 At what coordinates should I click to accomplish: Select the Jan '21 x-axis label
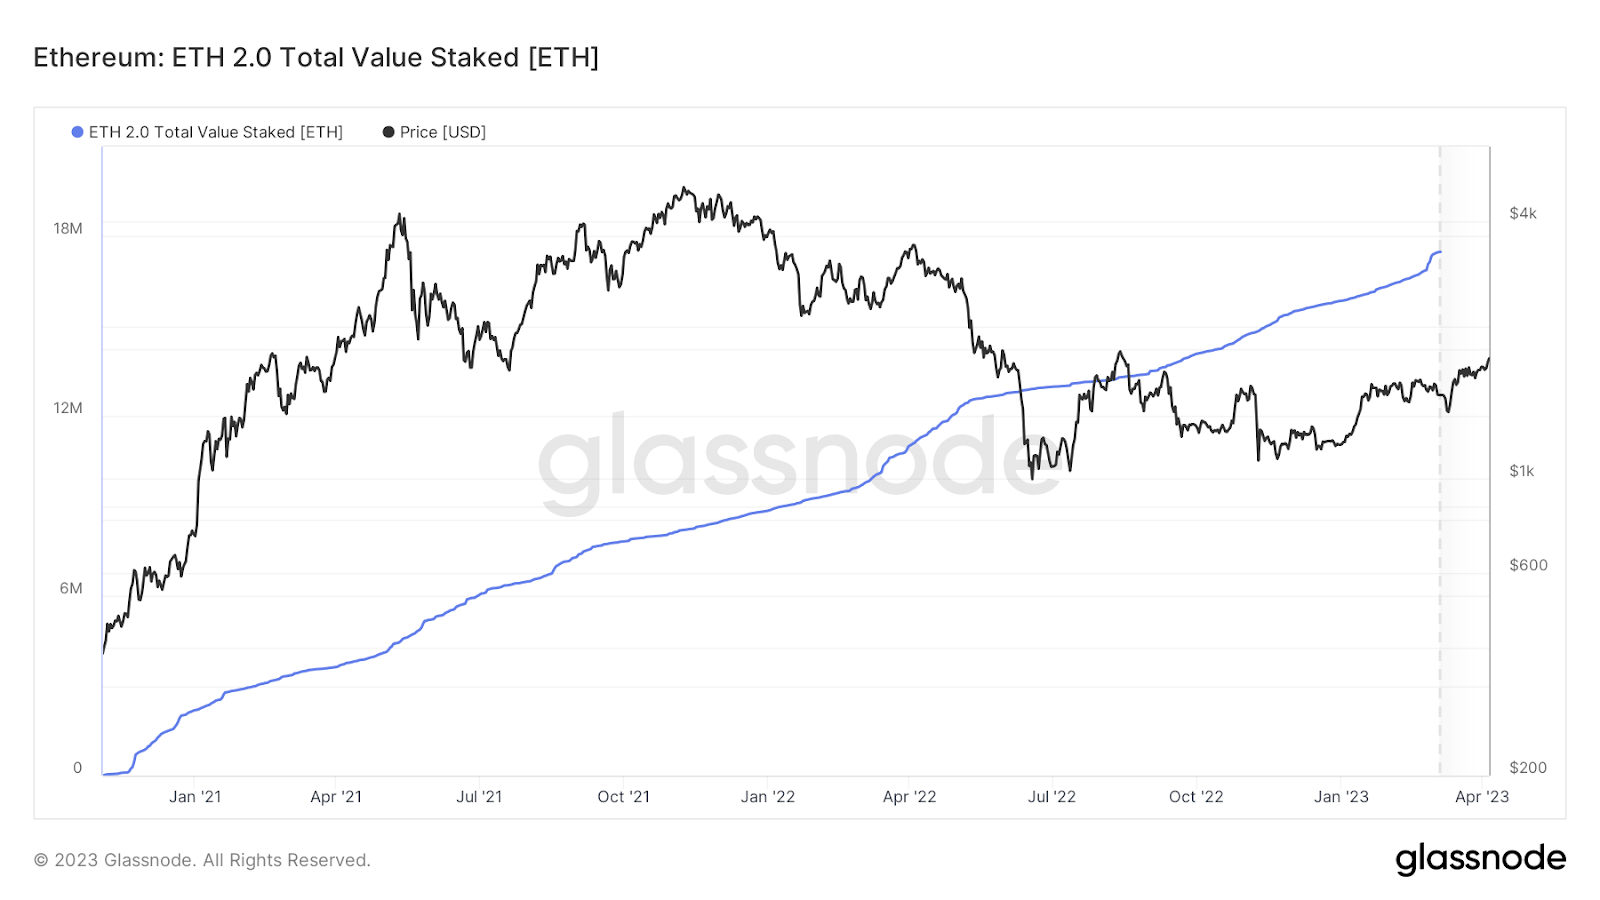[195, 797]
